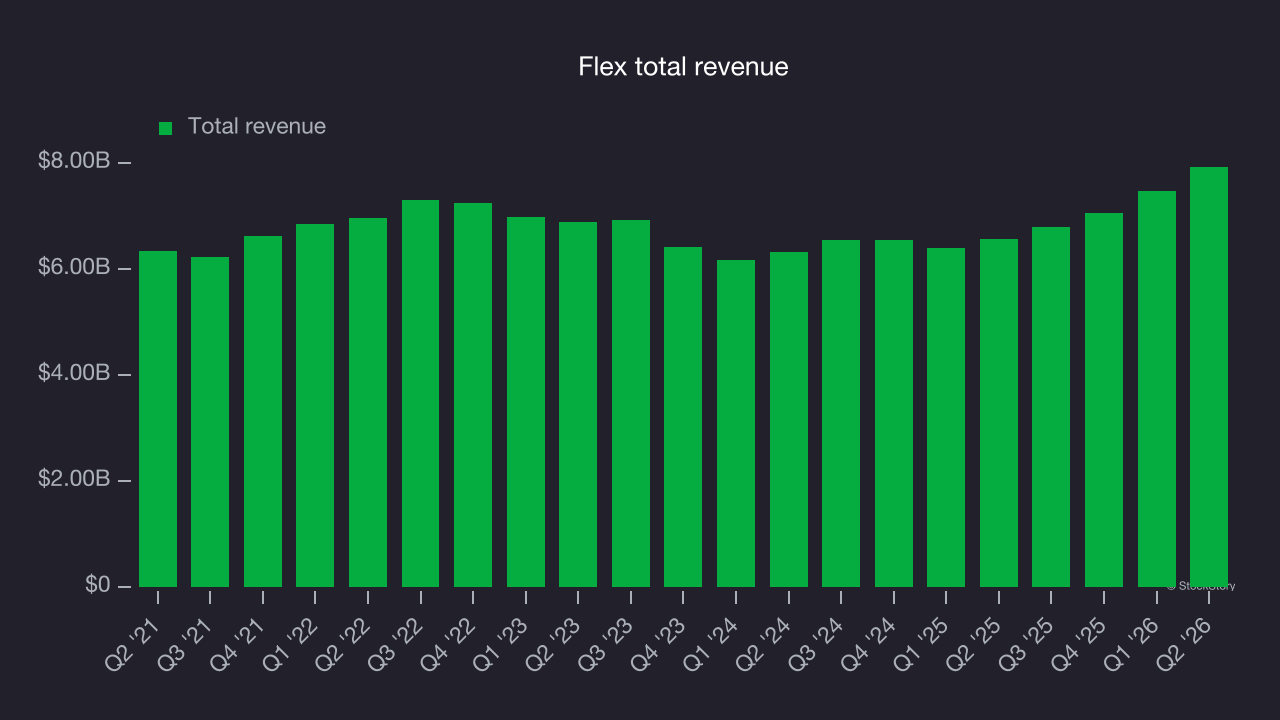Click the "$8.00B" y-axis label
Image resolution: width=1280 pixels, height=720 pixels.
(x=74, y=161)
